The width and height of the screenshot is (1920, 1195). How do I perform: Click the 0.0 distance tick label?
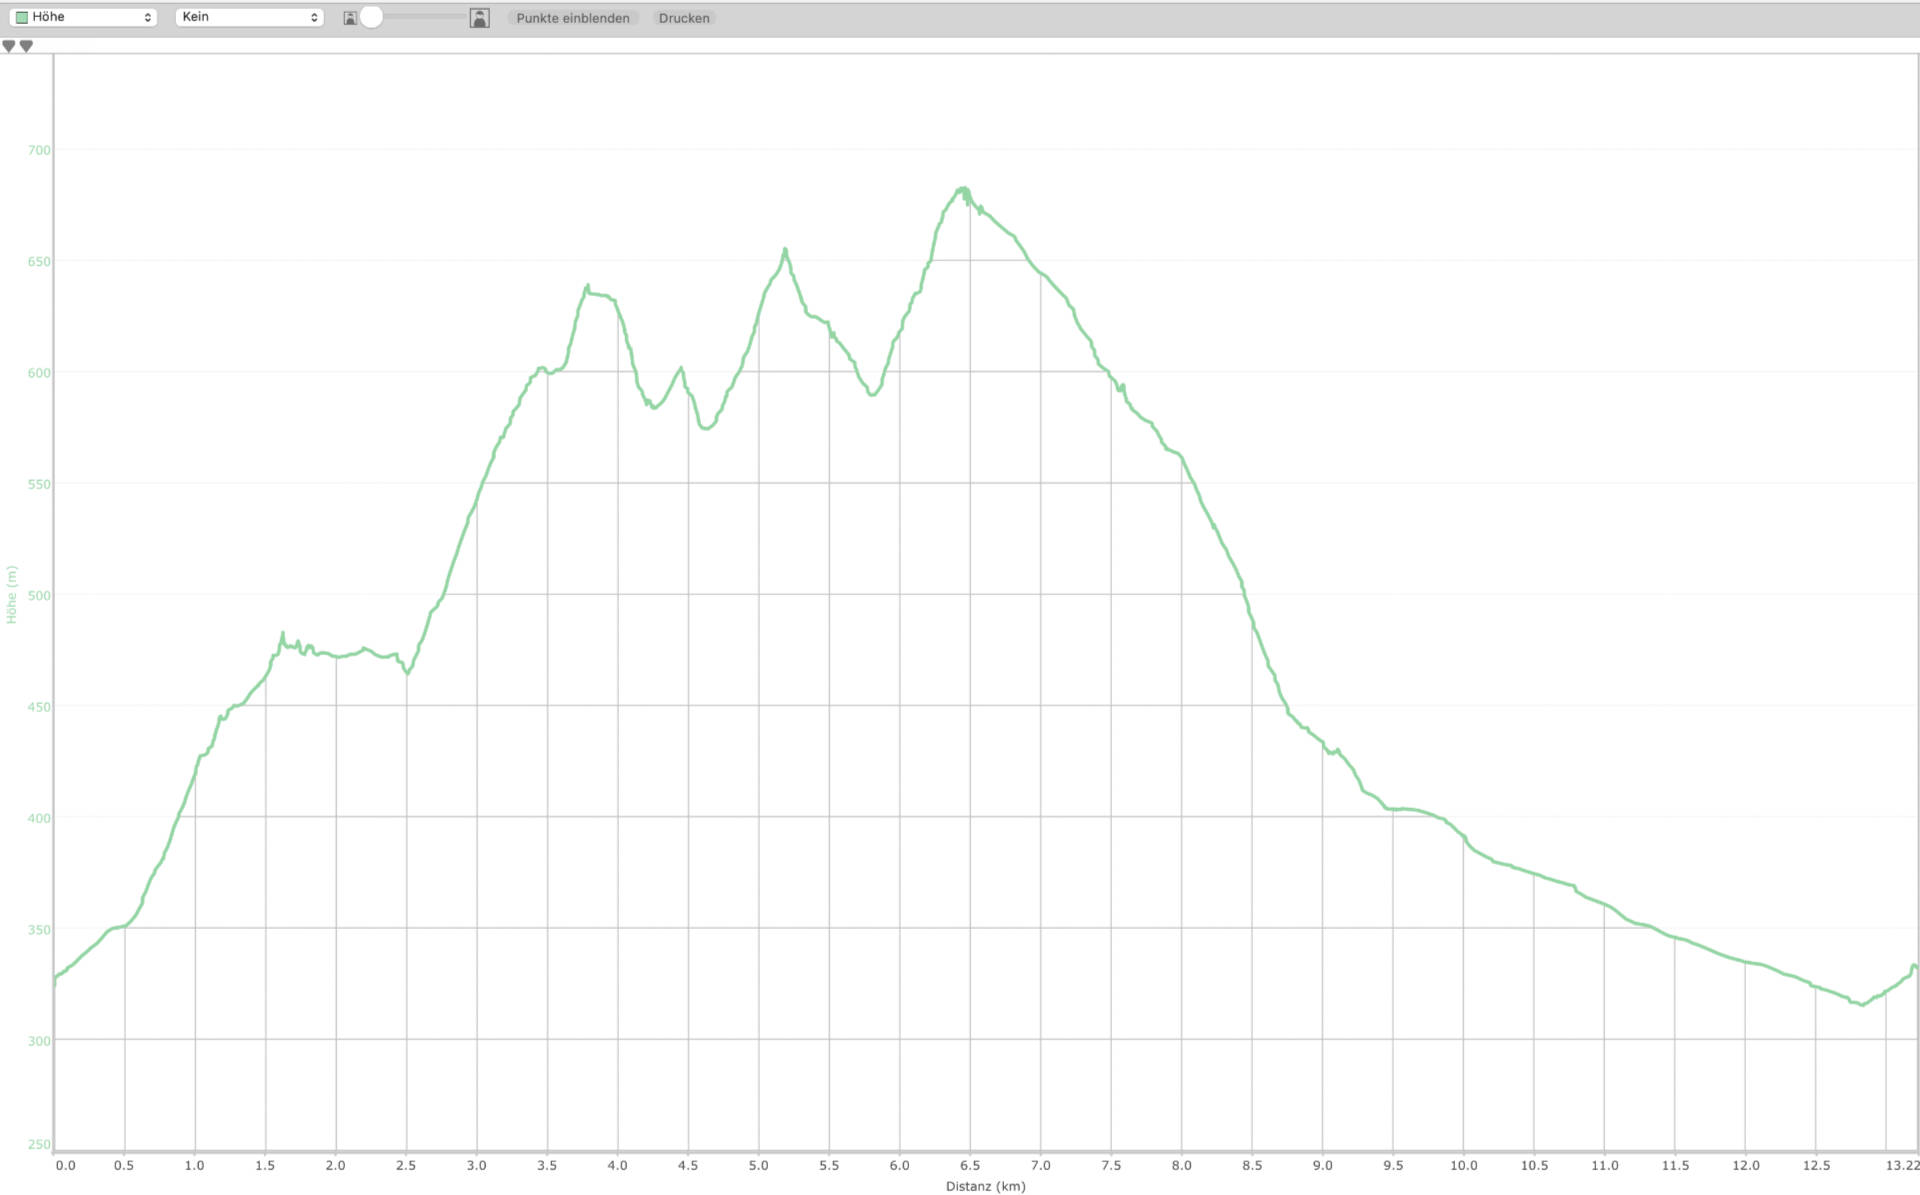65,1165
